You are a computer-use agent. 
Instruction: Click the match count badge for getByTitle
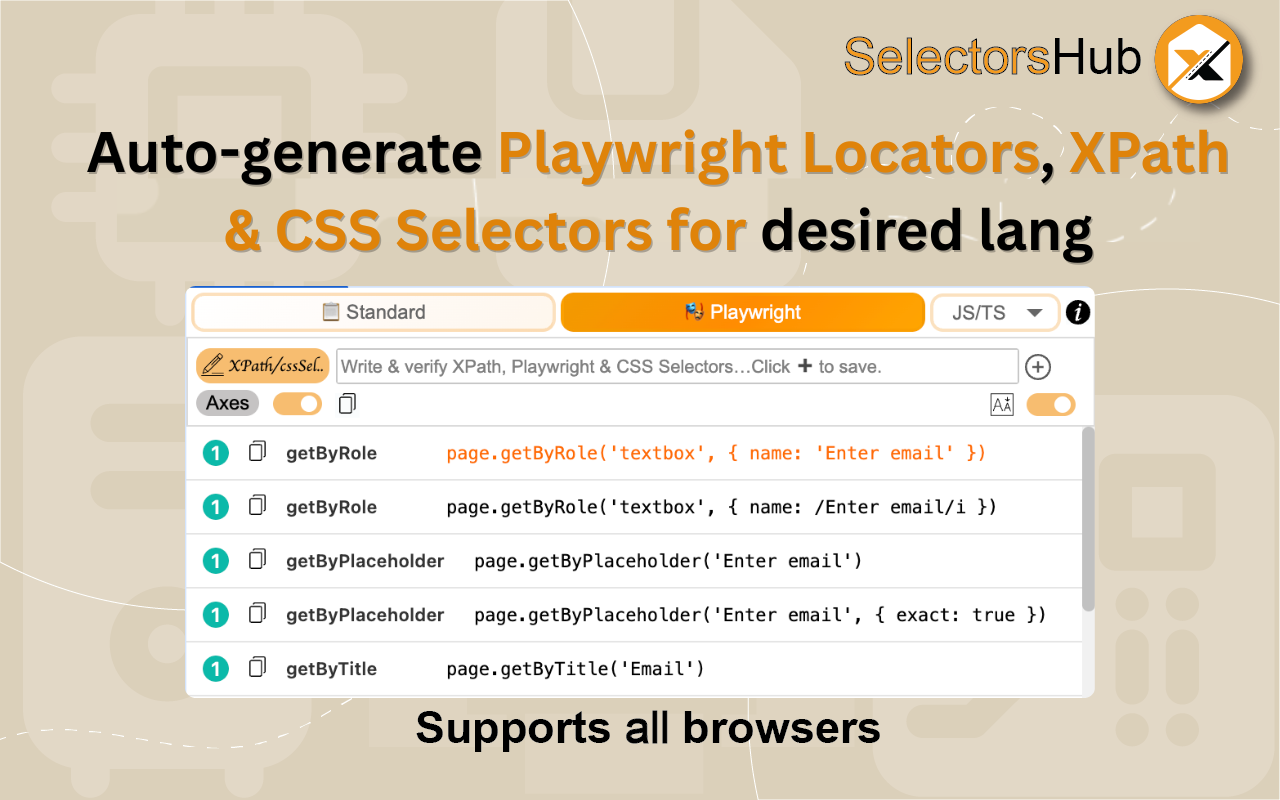[x=215, y=669]
